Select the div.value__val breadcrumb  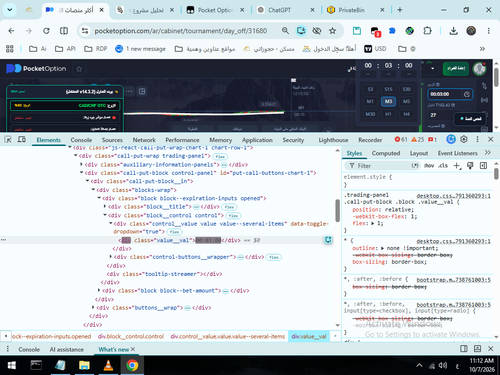click(x=309, y=336)
